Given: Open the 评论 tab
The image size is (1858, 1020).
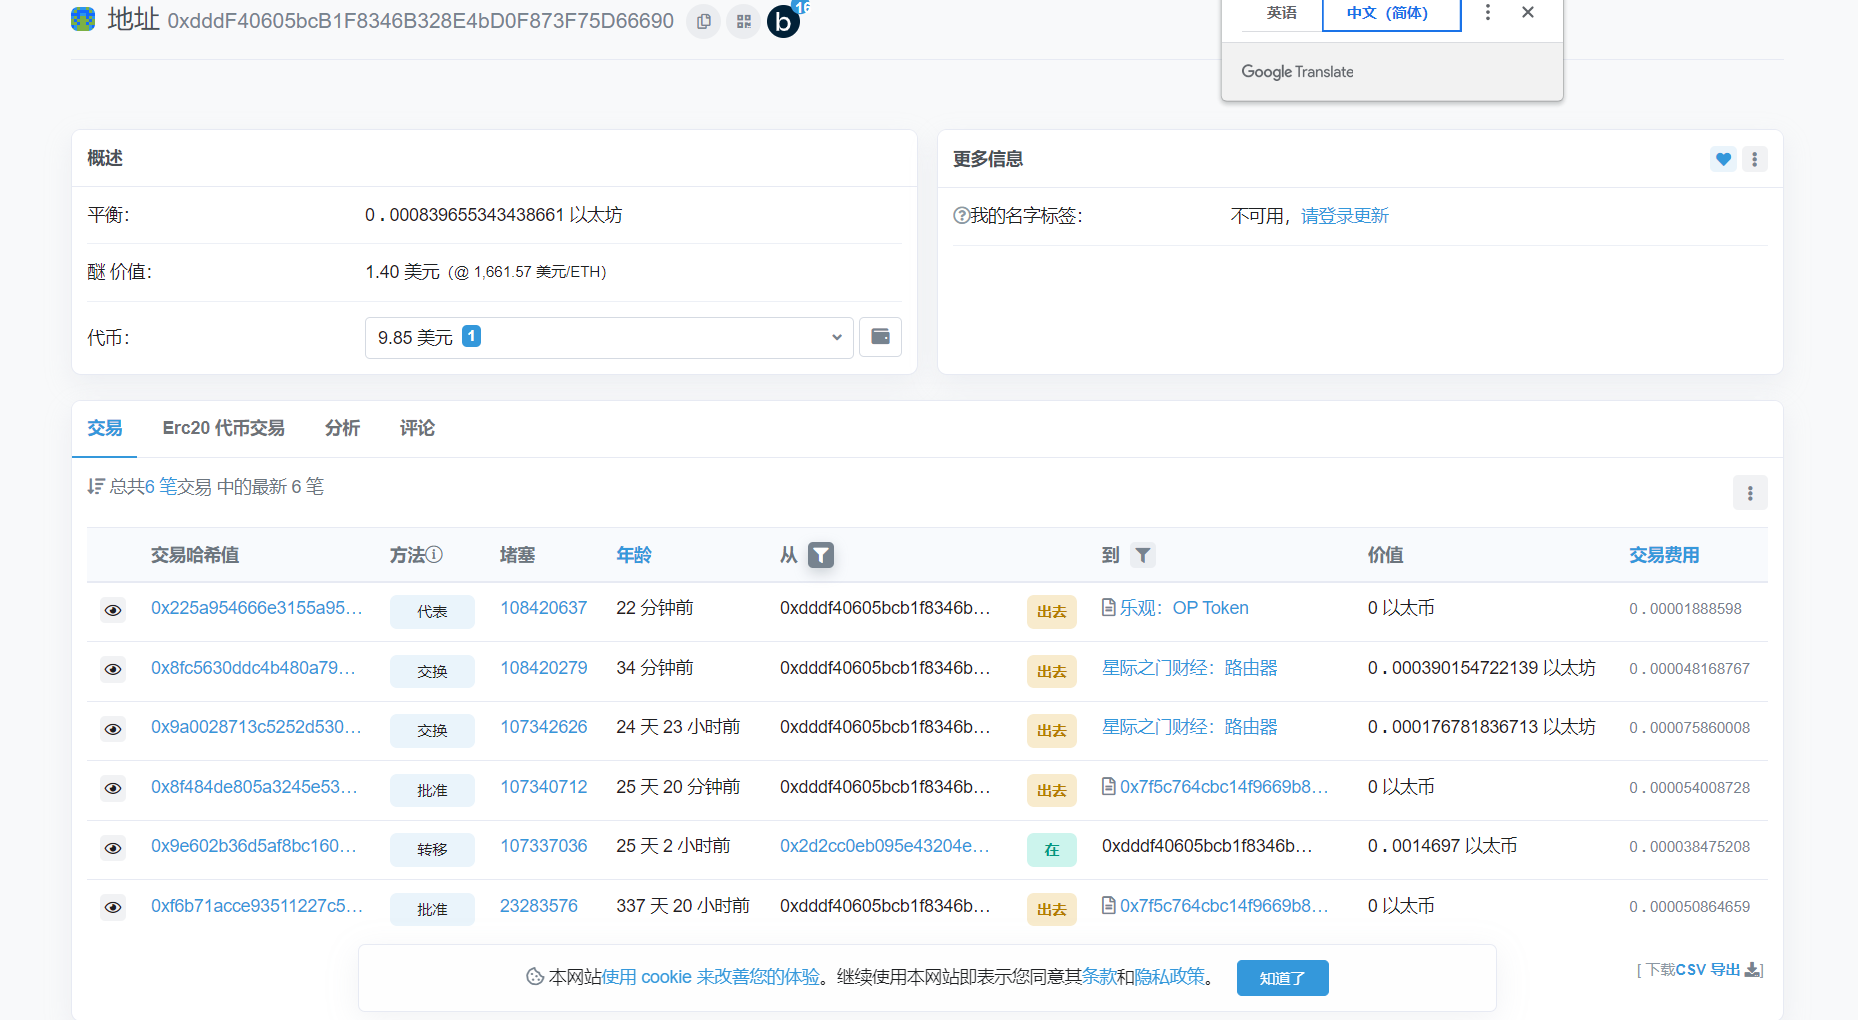Looking at the screenshot, I should (x=417, y=428).
